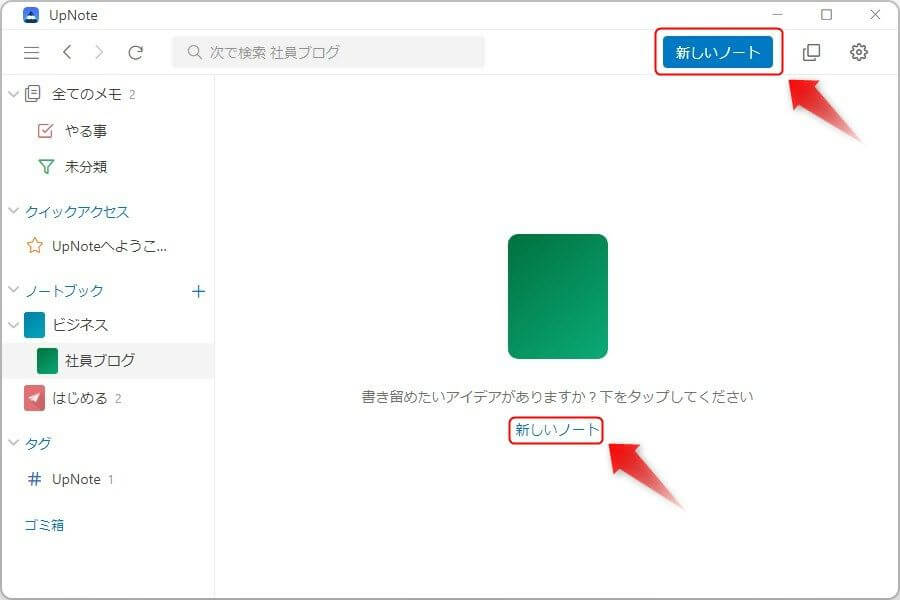This screenshot has height=600, width=900.
Task: Click the UpNote app icon in title bar
Action: [30, 15]
